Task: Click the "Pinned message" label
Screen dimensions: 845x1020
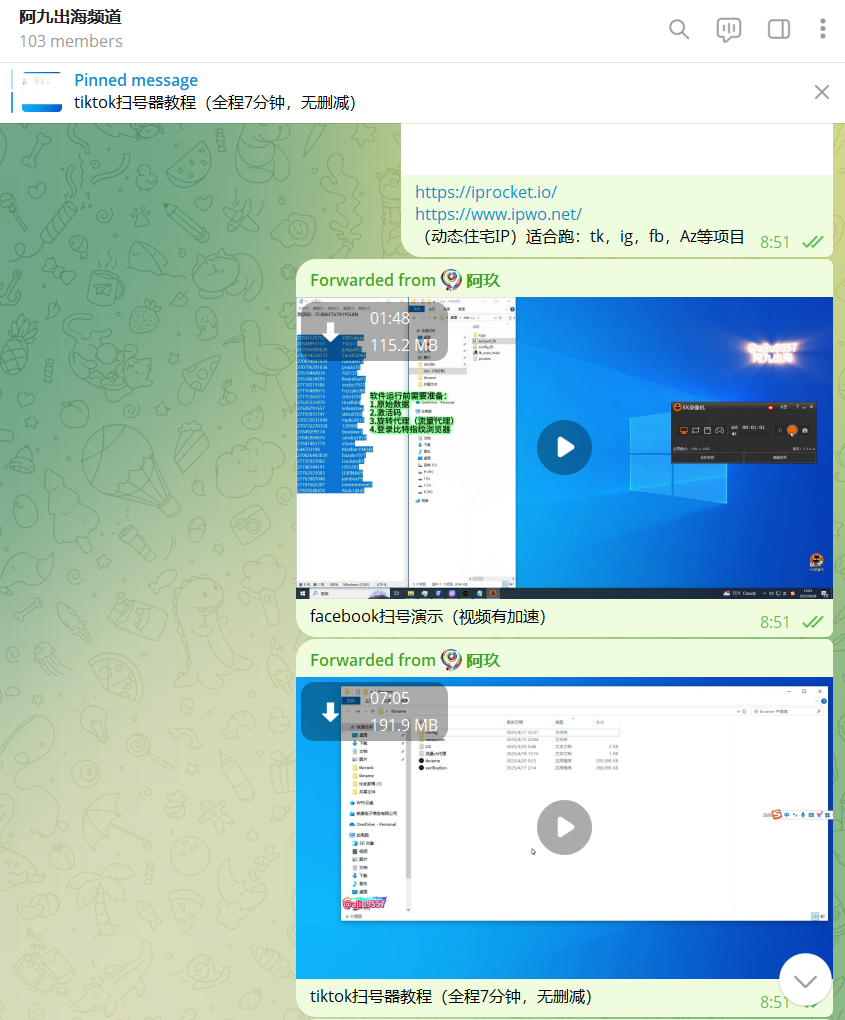Action: pyautogui.click(x=136, y=80)
